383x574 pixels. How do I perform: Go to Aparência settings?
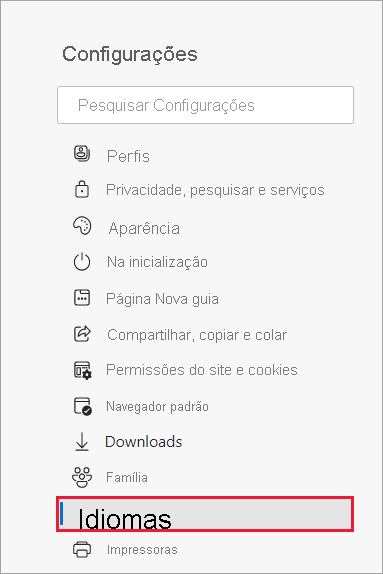click(x=144, y=228)
